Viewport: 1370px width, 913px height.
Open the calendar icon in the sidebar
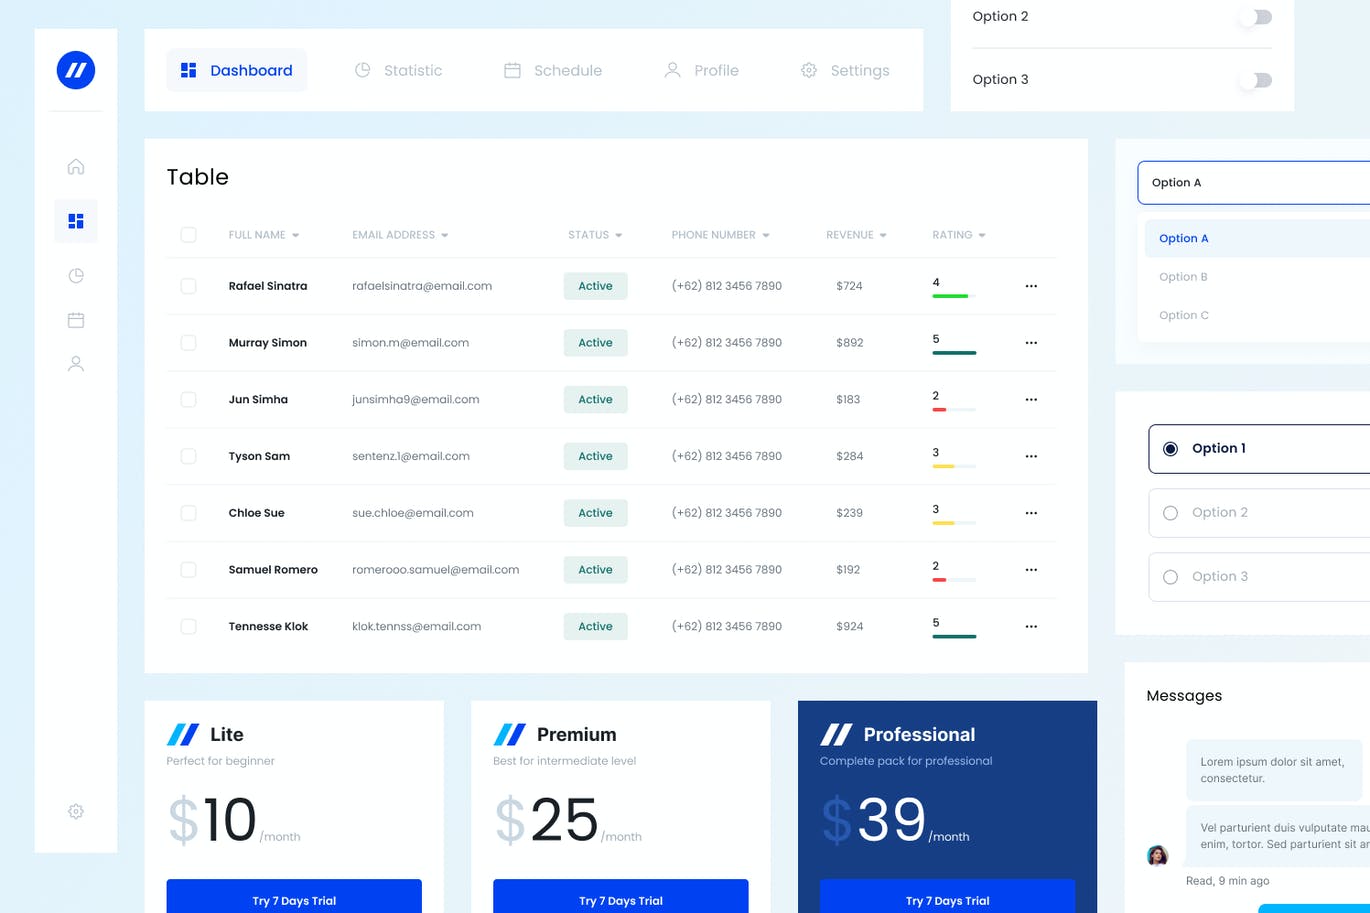pyautogui.click(x=76, y=320)
